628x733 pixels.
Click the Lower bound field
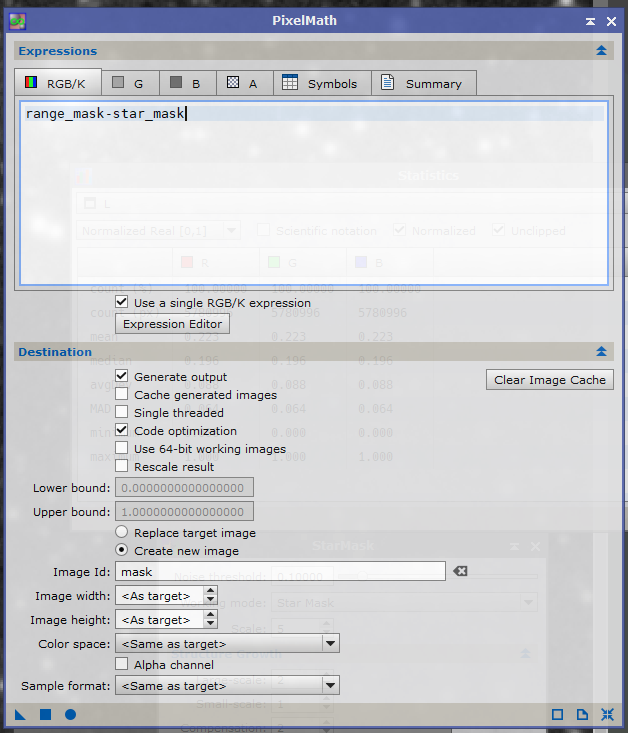click(x=185, y=488)
